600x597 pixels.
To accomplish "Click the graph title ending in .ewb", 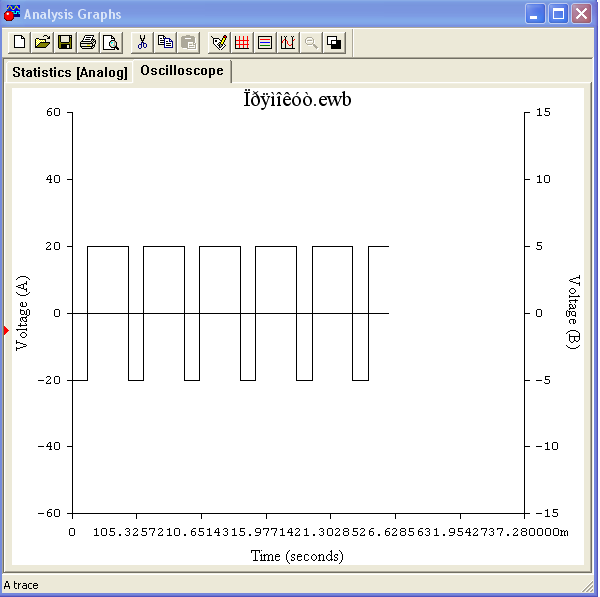I will point(297,100).
